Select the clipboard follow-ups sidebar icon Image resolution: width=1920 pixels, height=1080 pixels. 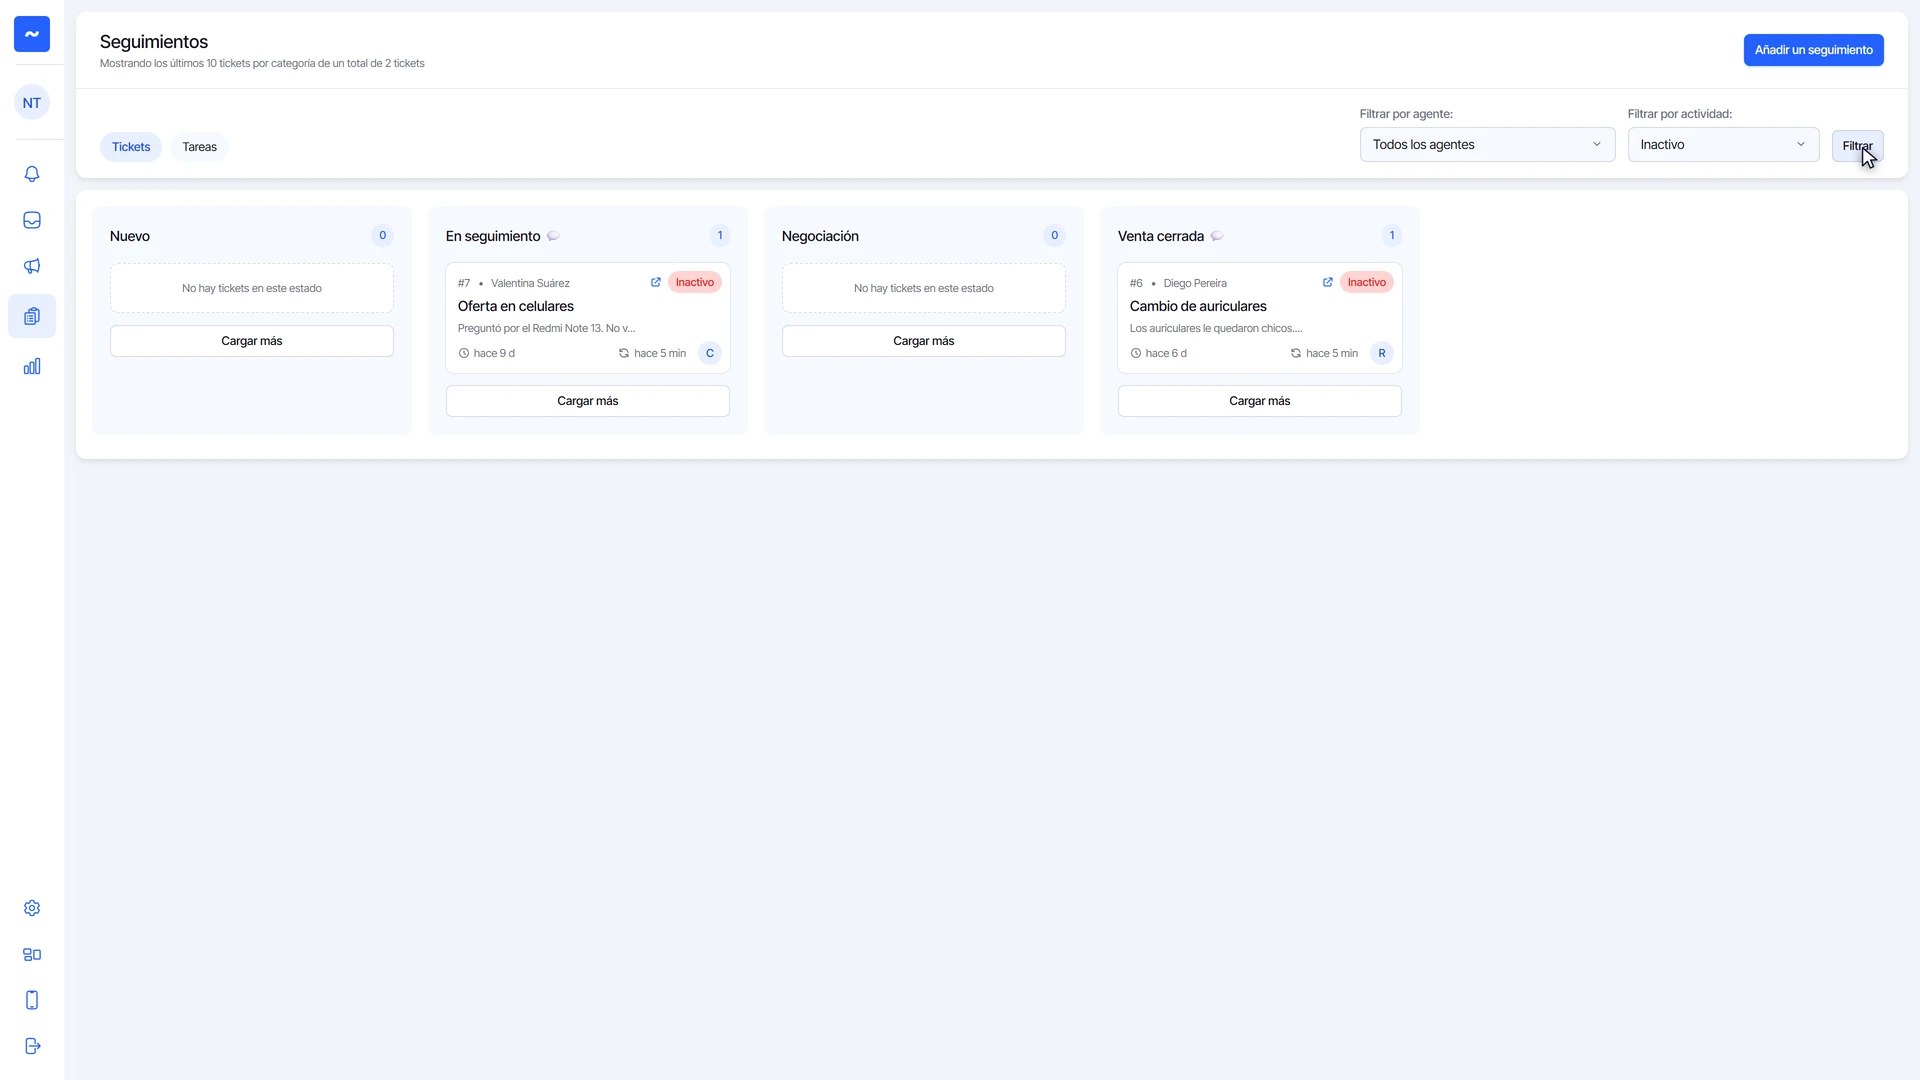point(32,316)
